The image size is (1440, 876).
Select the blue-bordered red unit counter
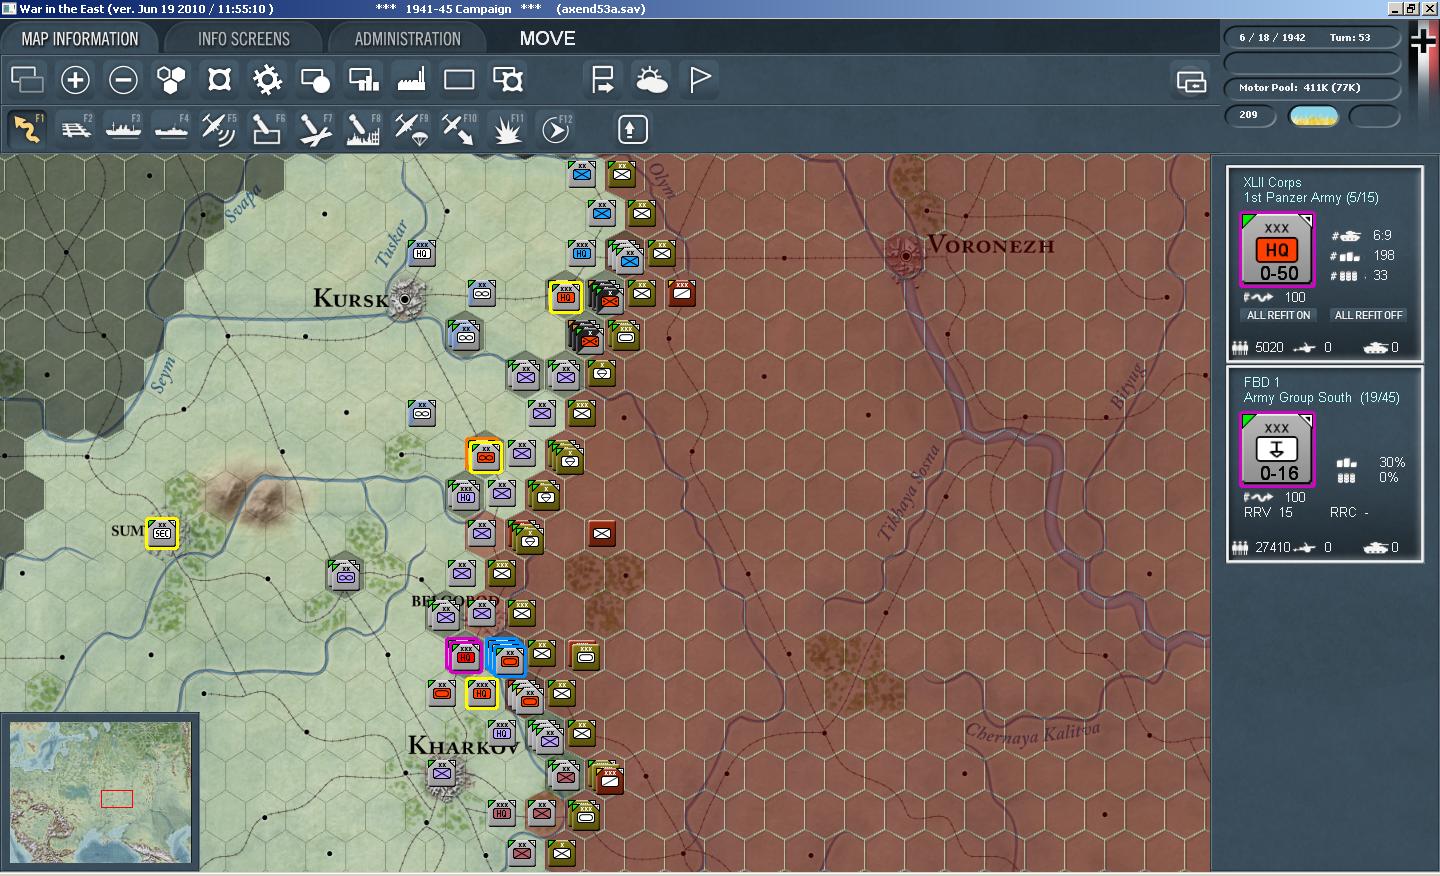point(507,657)
